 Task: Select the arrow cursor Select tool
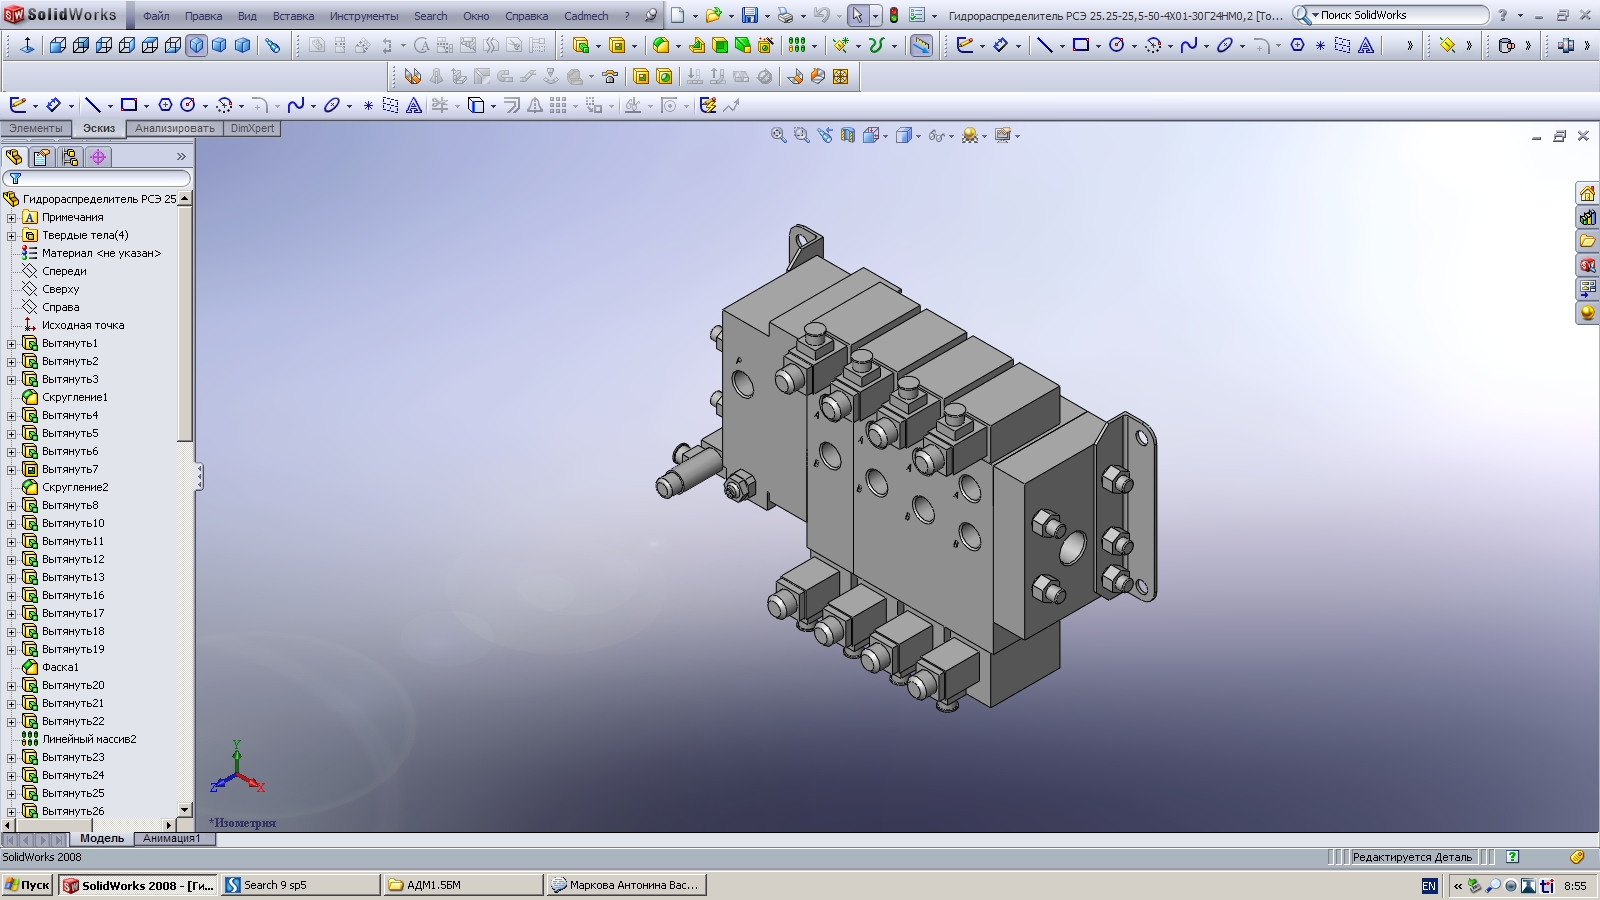pos(857,15)
